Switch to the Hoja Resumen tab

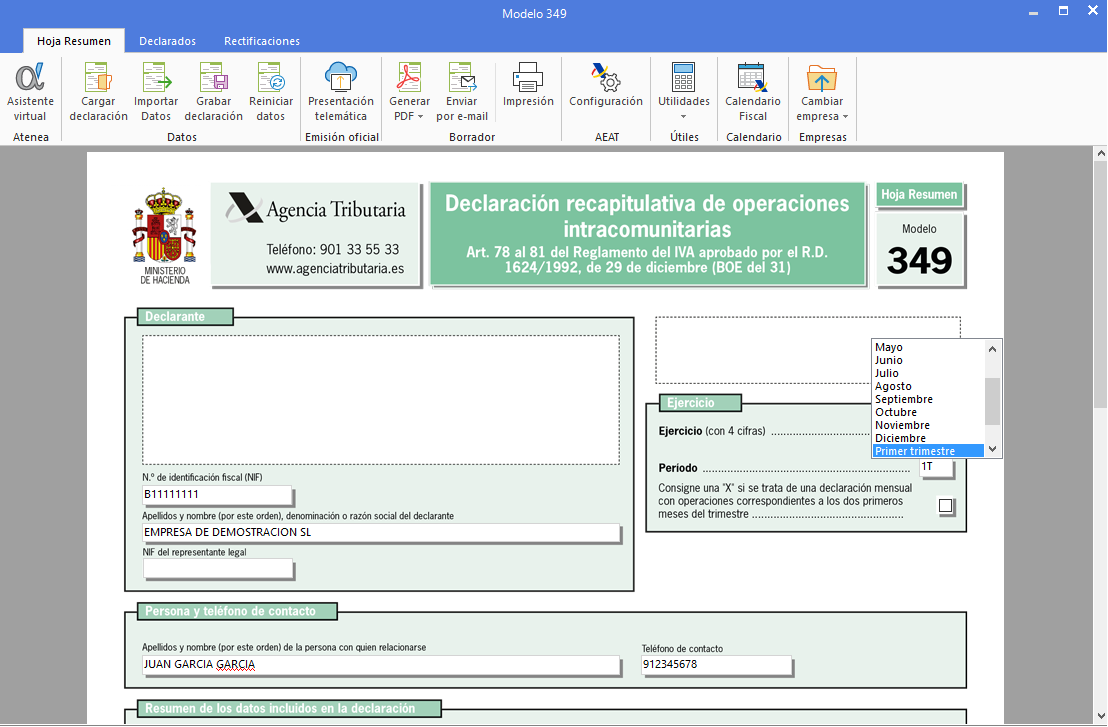point(74,41)
